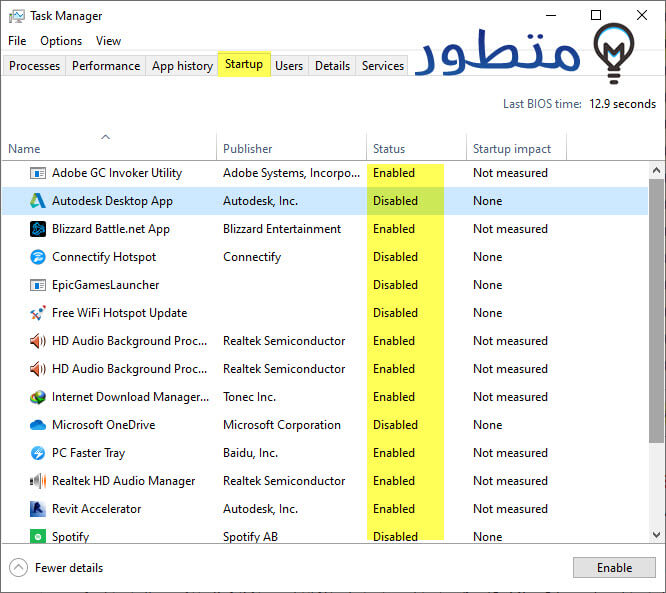Click the Autodesk Desktop App icon
666x593 pixels.
click(38, 201)
